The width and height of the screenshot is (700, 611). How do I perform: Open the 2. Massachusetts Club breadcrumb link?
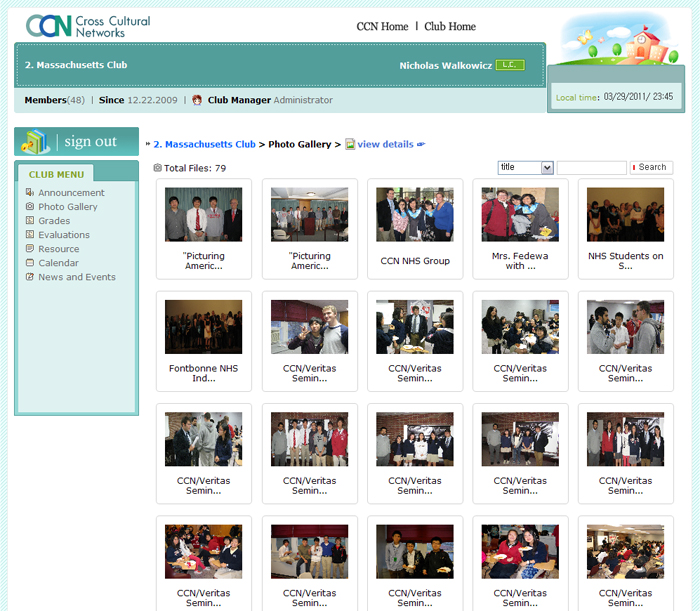pyautogui.click(x=204, y=144)
